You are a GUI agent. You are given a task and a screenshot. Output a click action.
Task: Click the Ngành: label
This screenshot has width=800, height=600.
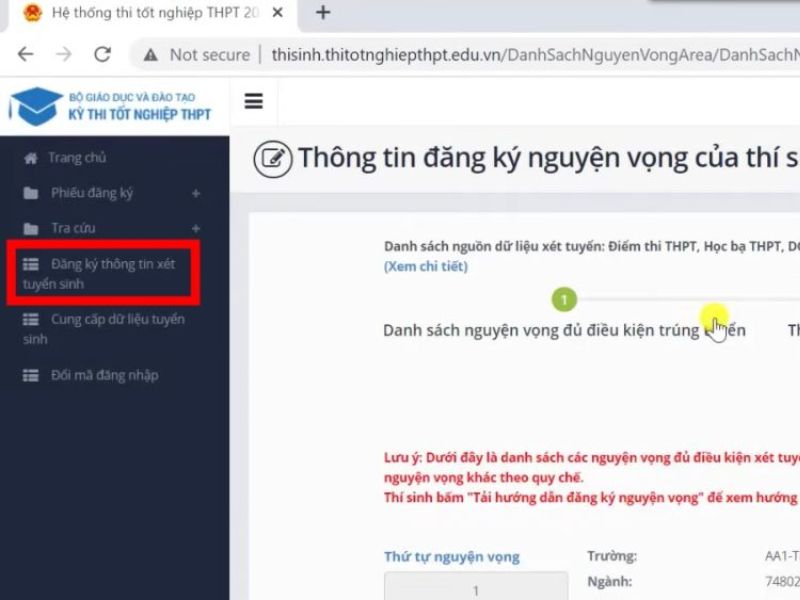coord(609,581)
